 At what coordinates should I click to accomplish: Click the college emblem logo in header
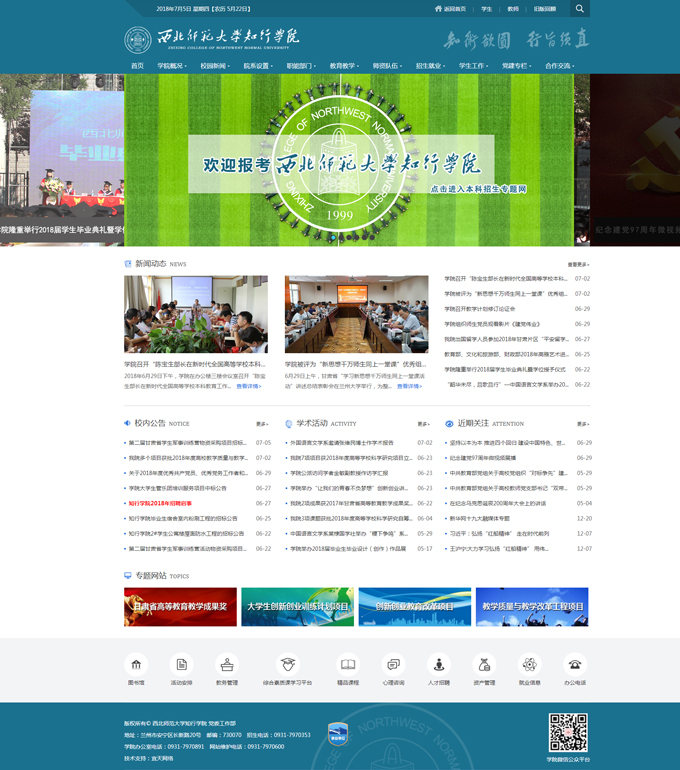tap(138, 40)
